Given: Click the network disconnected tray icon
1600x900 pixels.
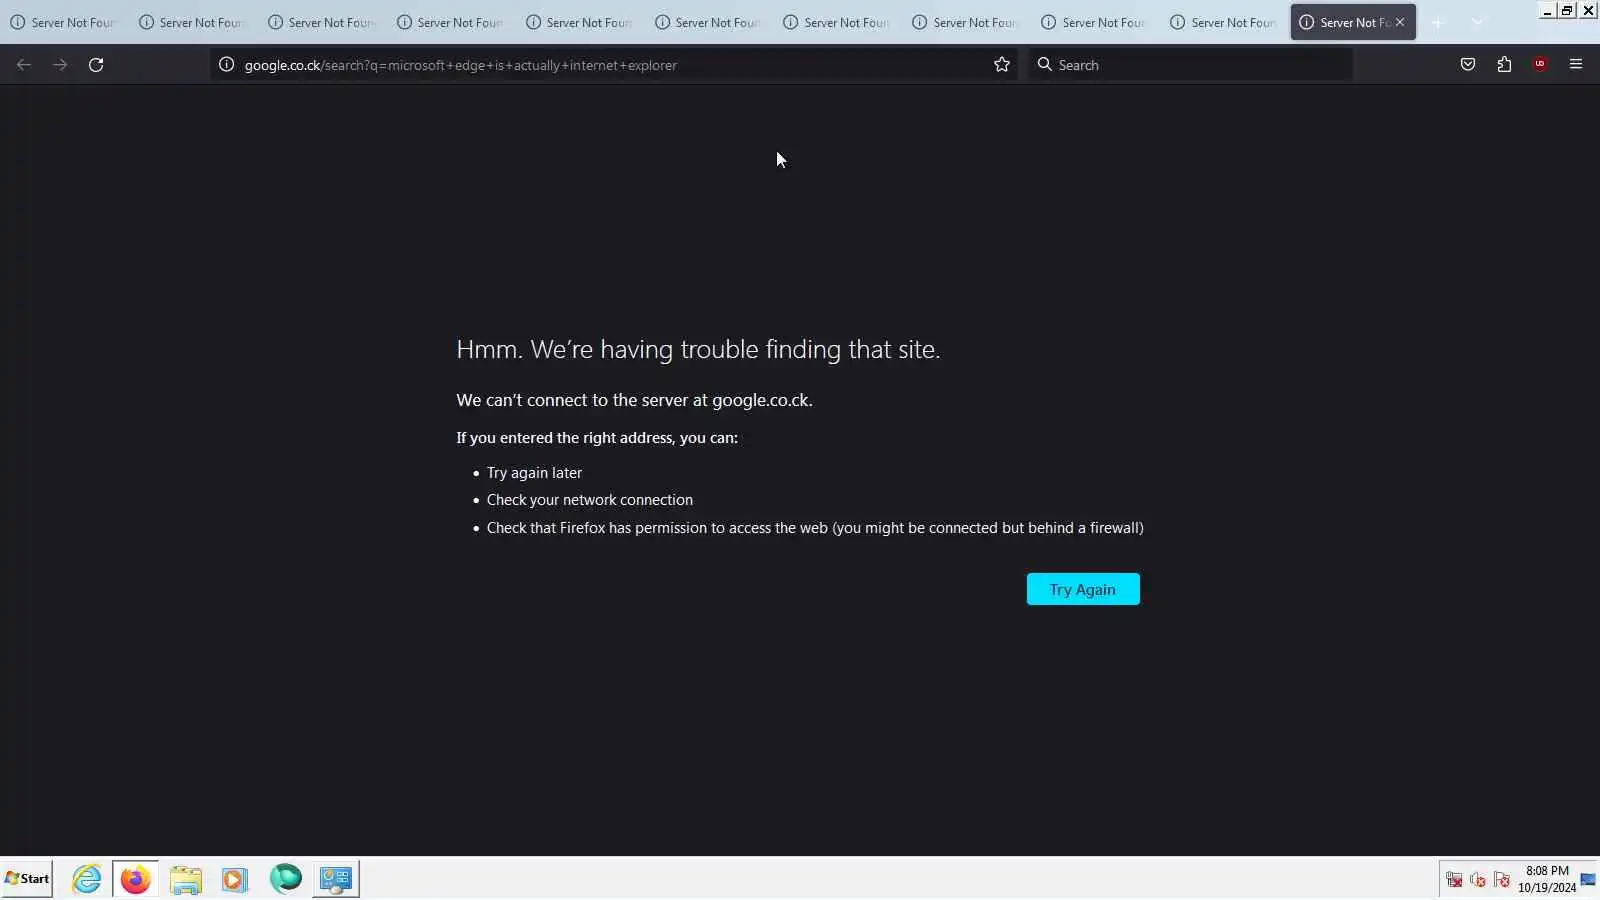Looking at the screenshot, I should (1454, 880).
